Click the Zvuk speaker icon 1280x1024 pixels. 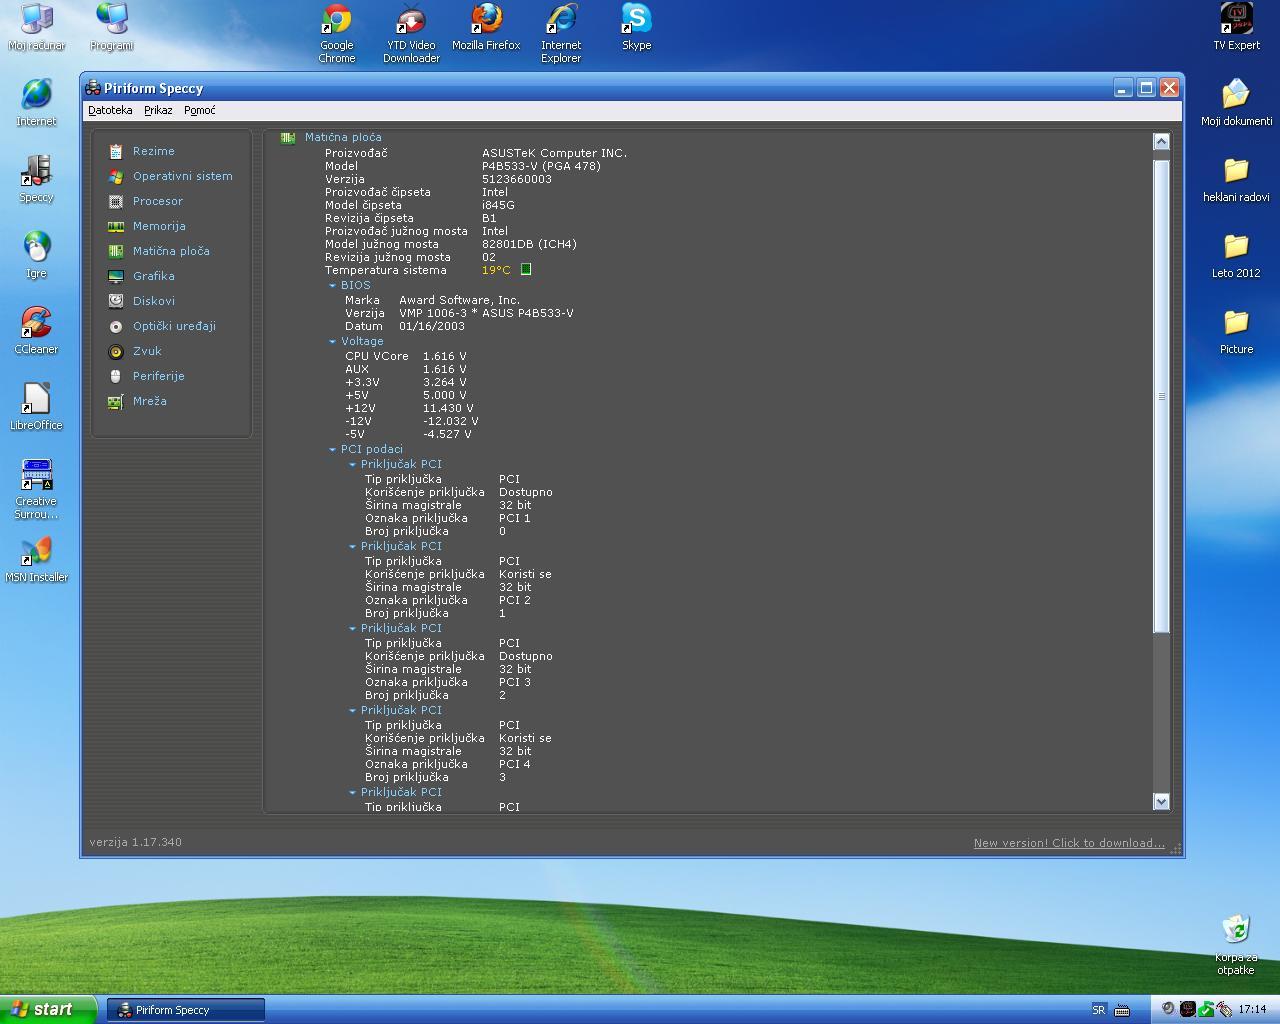coord(116,351)
